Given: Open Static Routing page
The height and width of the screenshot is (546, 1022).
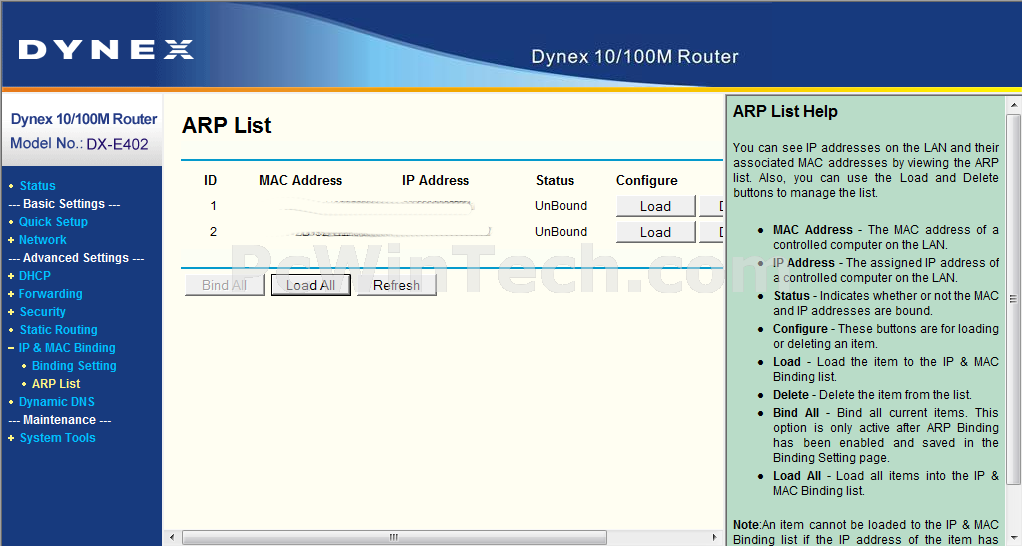Looking at the screenshot, I should coord(58,330).
